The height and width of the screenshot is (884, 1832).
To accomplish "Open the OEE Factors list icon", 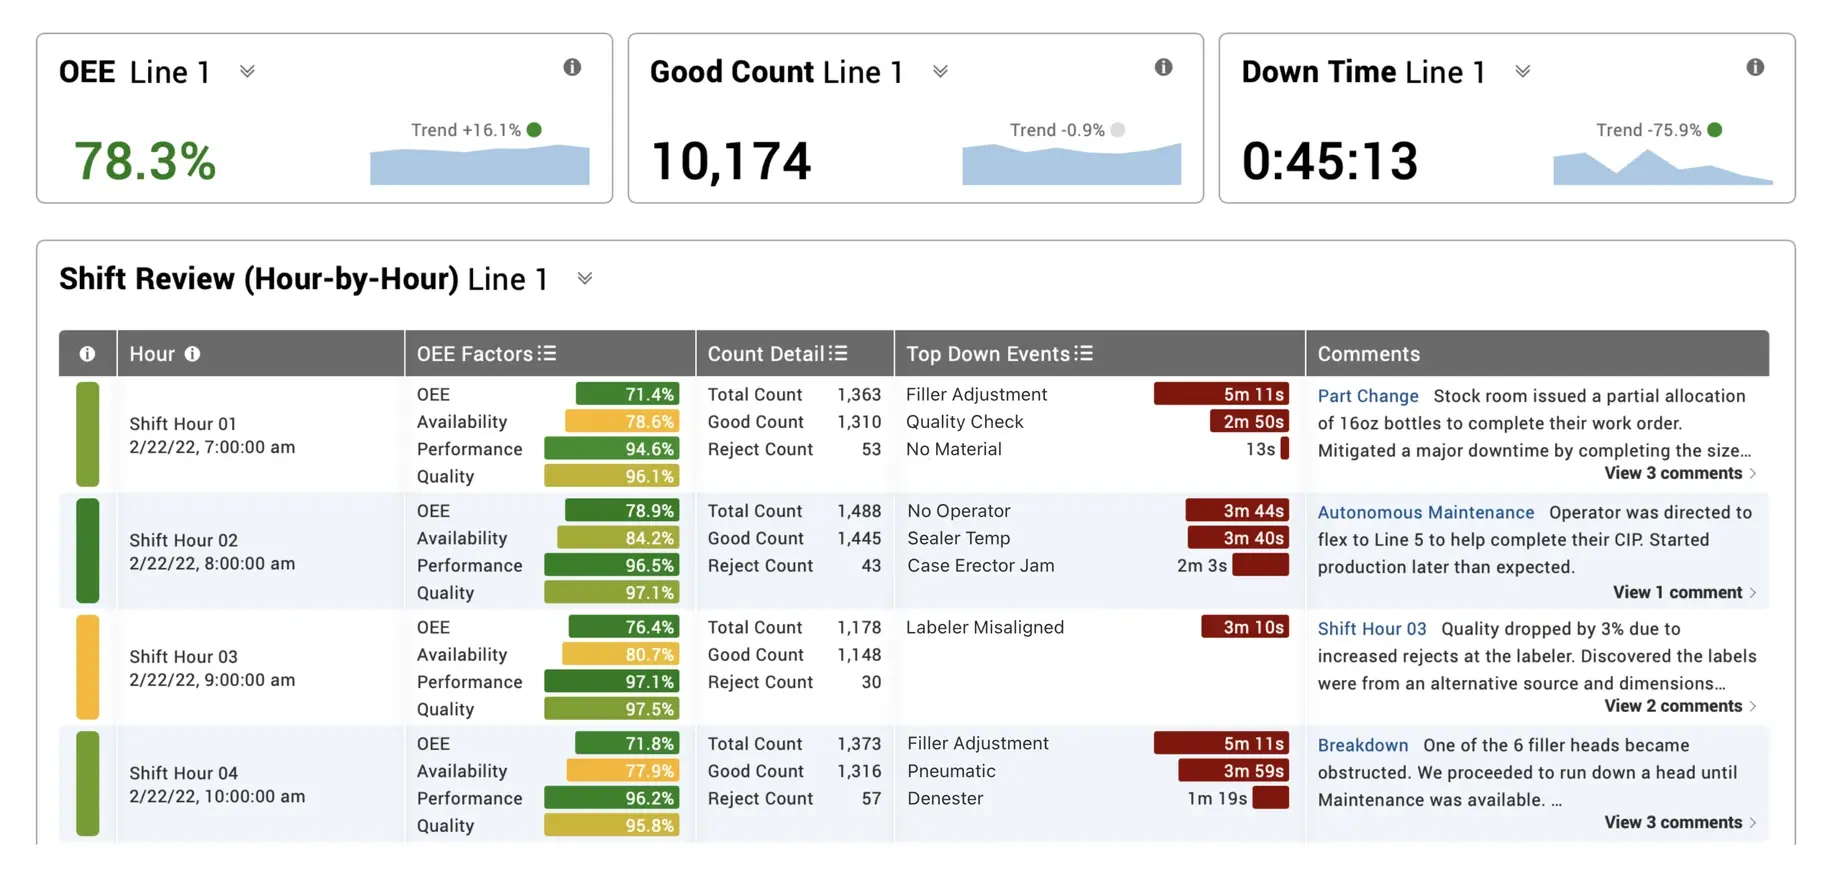I will [547, 353].
